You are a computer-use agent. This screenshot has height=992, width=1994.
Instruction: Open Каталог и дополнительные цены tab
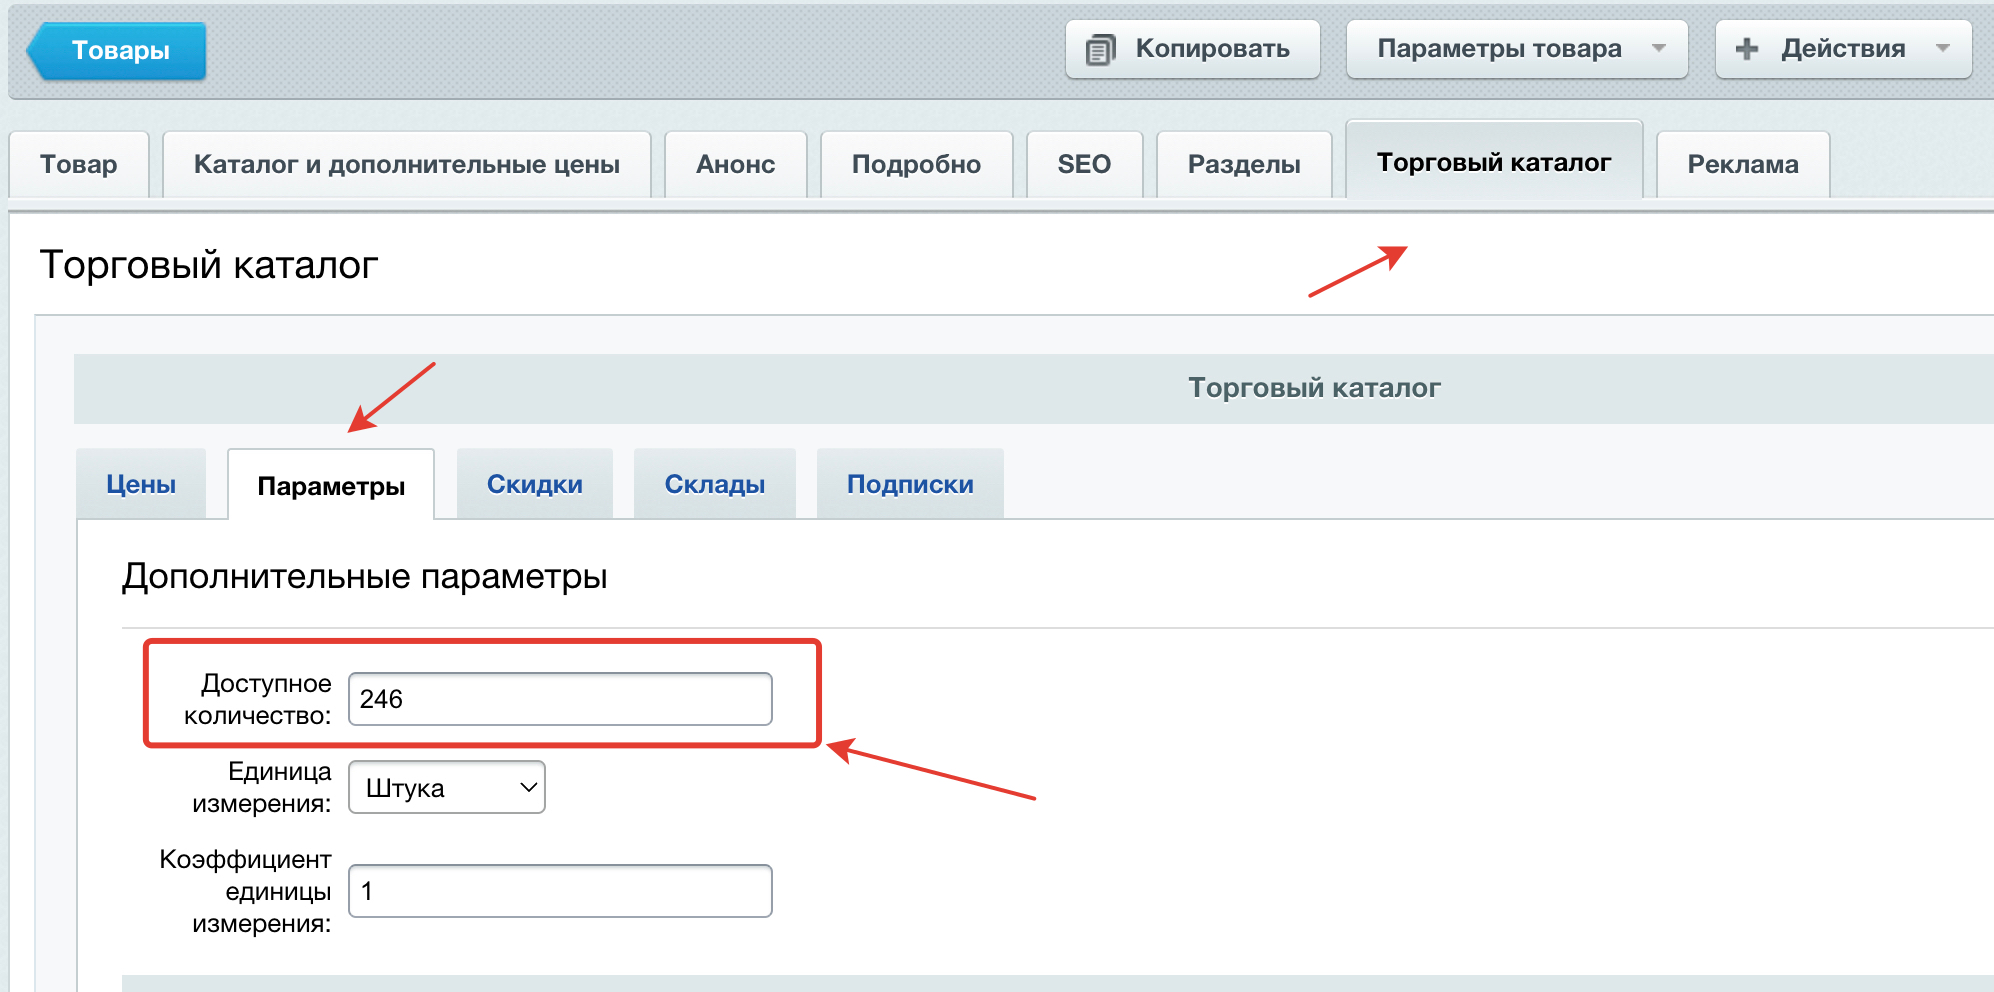407,164
